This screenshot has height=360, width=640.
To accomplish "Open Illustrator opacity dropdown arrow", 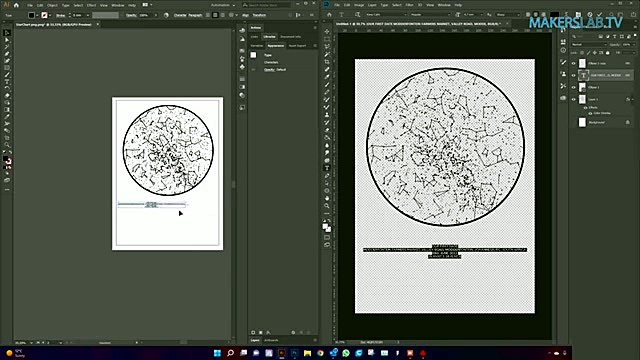I will [x=156, y=15].
